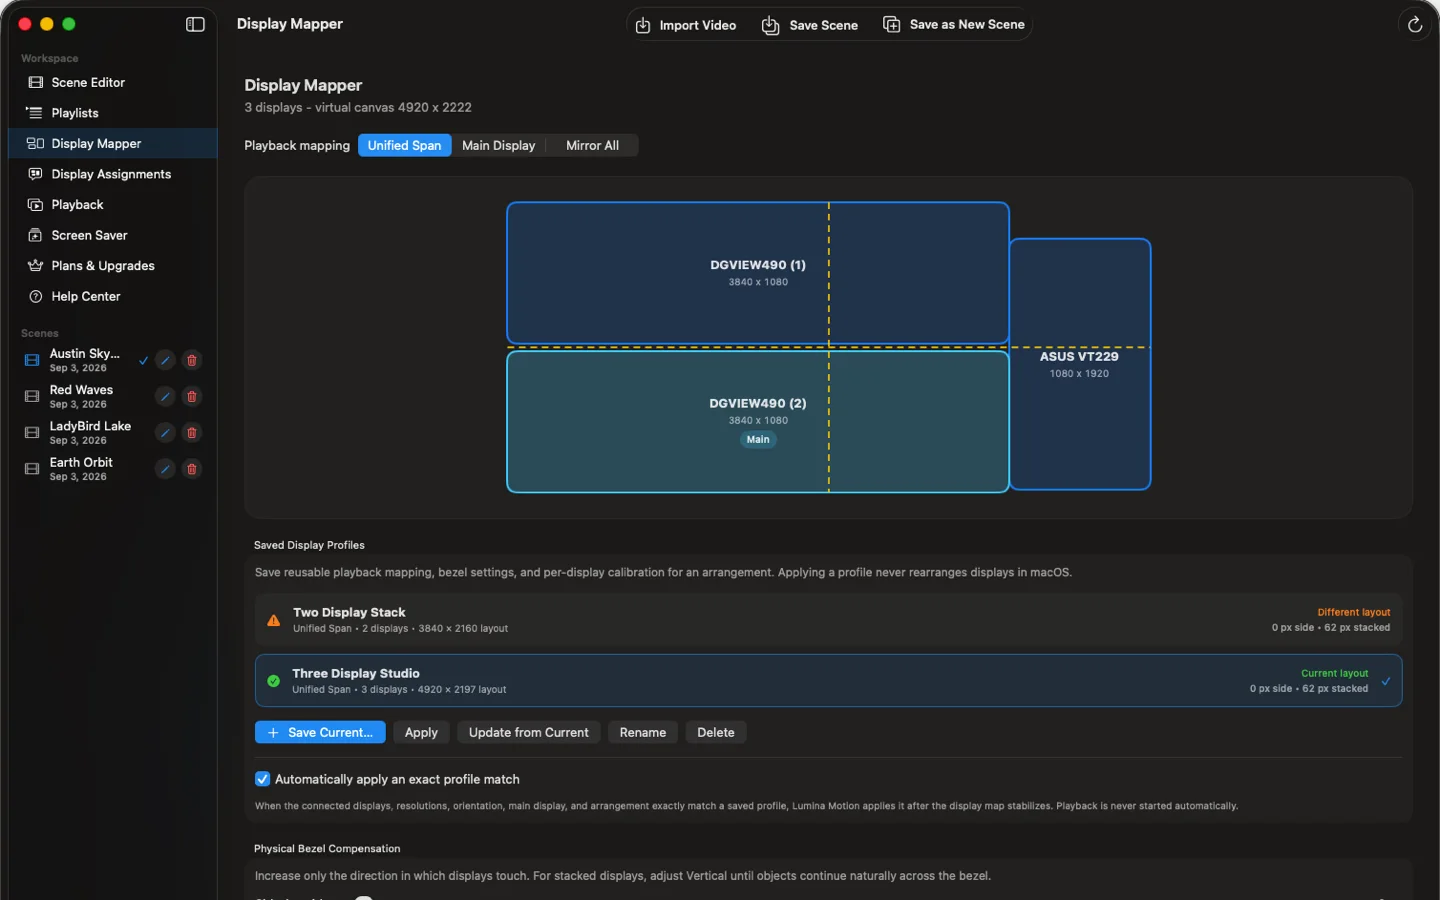Delete the Red Waves scene trash icon

pos(192,397)
